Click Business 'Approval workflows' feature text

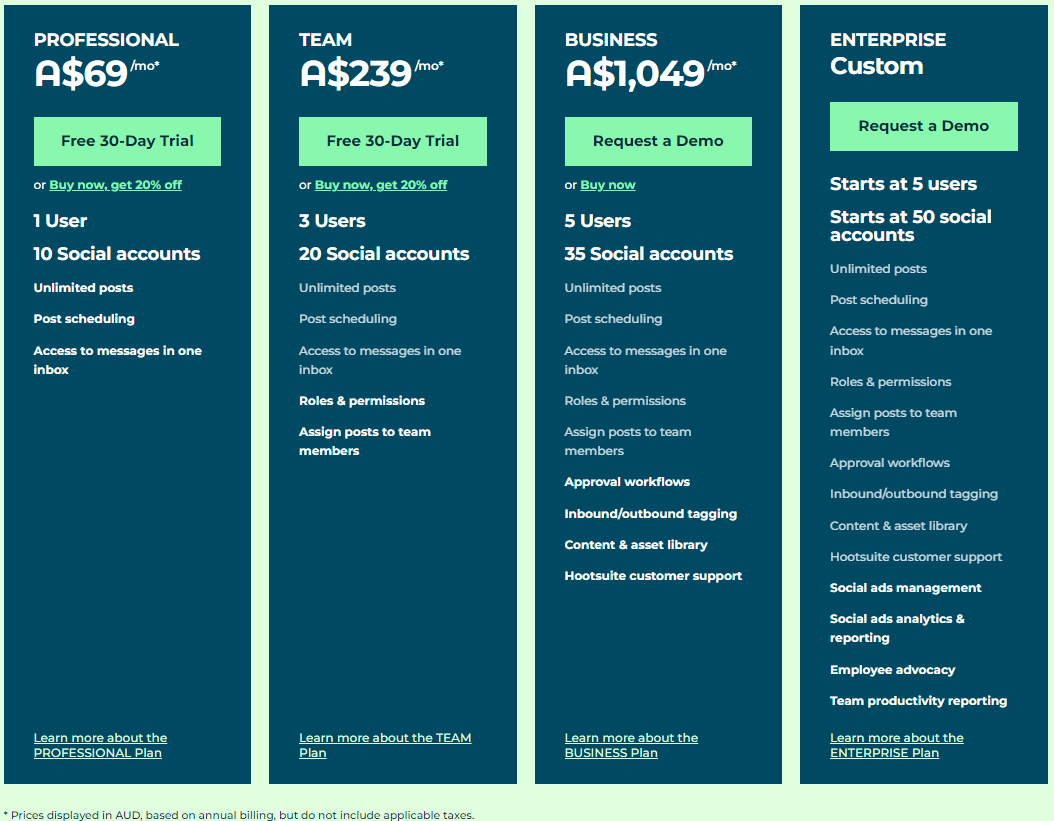click(x=627, y=482)
